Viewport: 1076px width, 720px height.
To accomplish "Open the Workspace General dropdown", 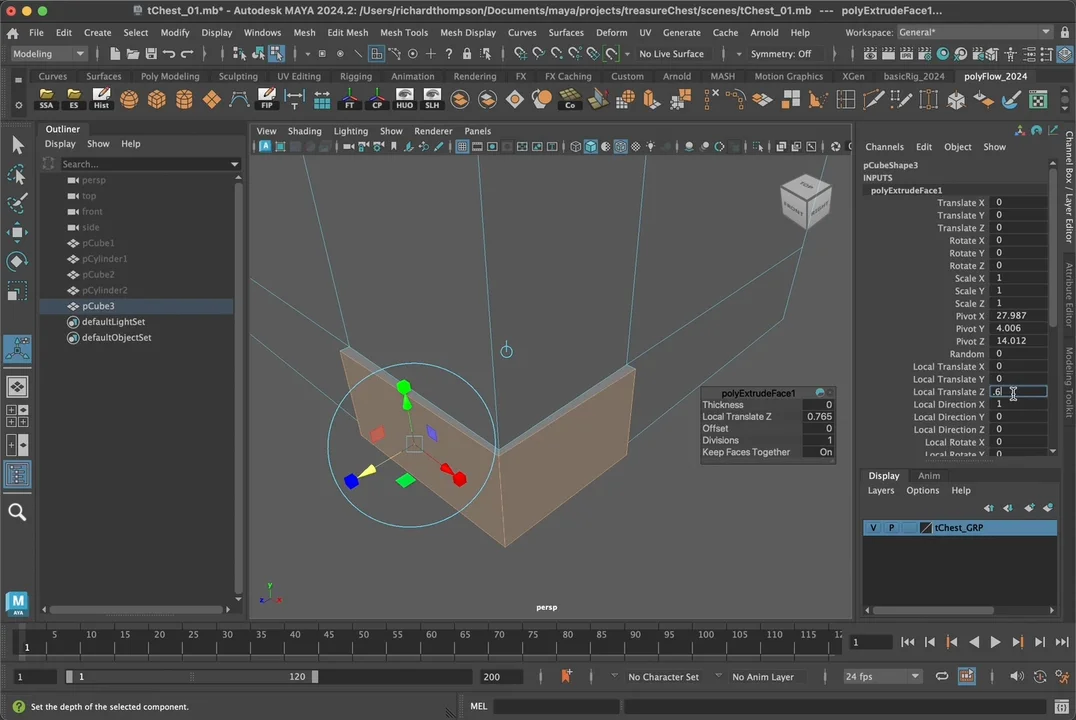I will click(974, 33).
